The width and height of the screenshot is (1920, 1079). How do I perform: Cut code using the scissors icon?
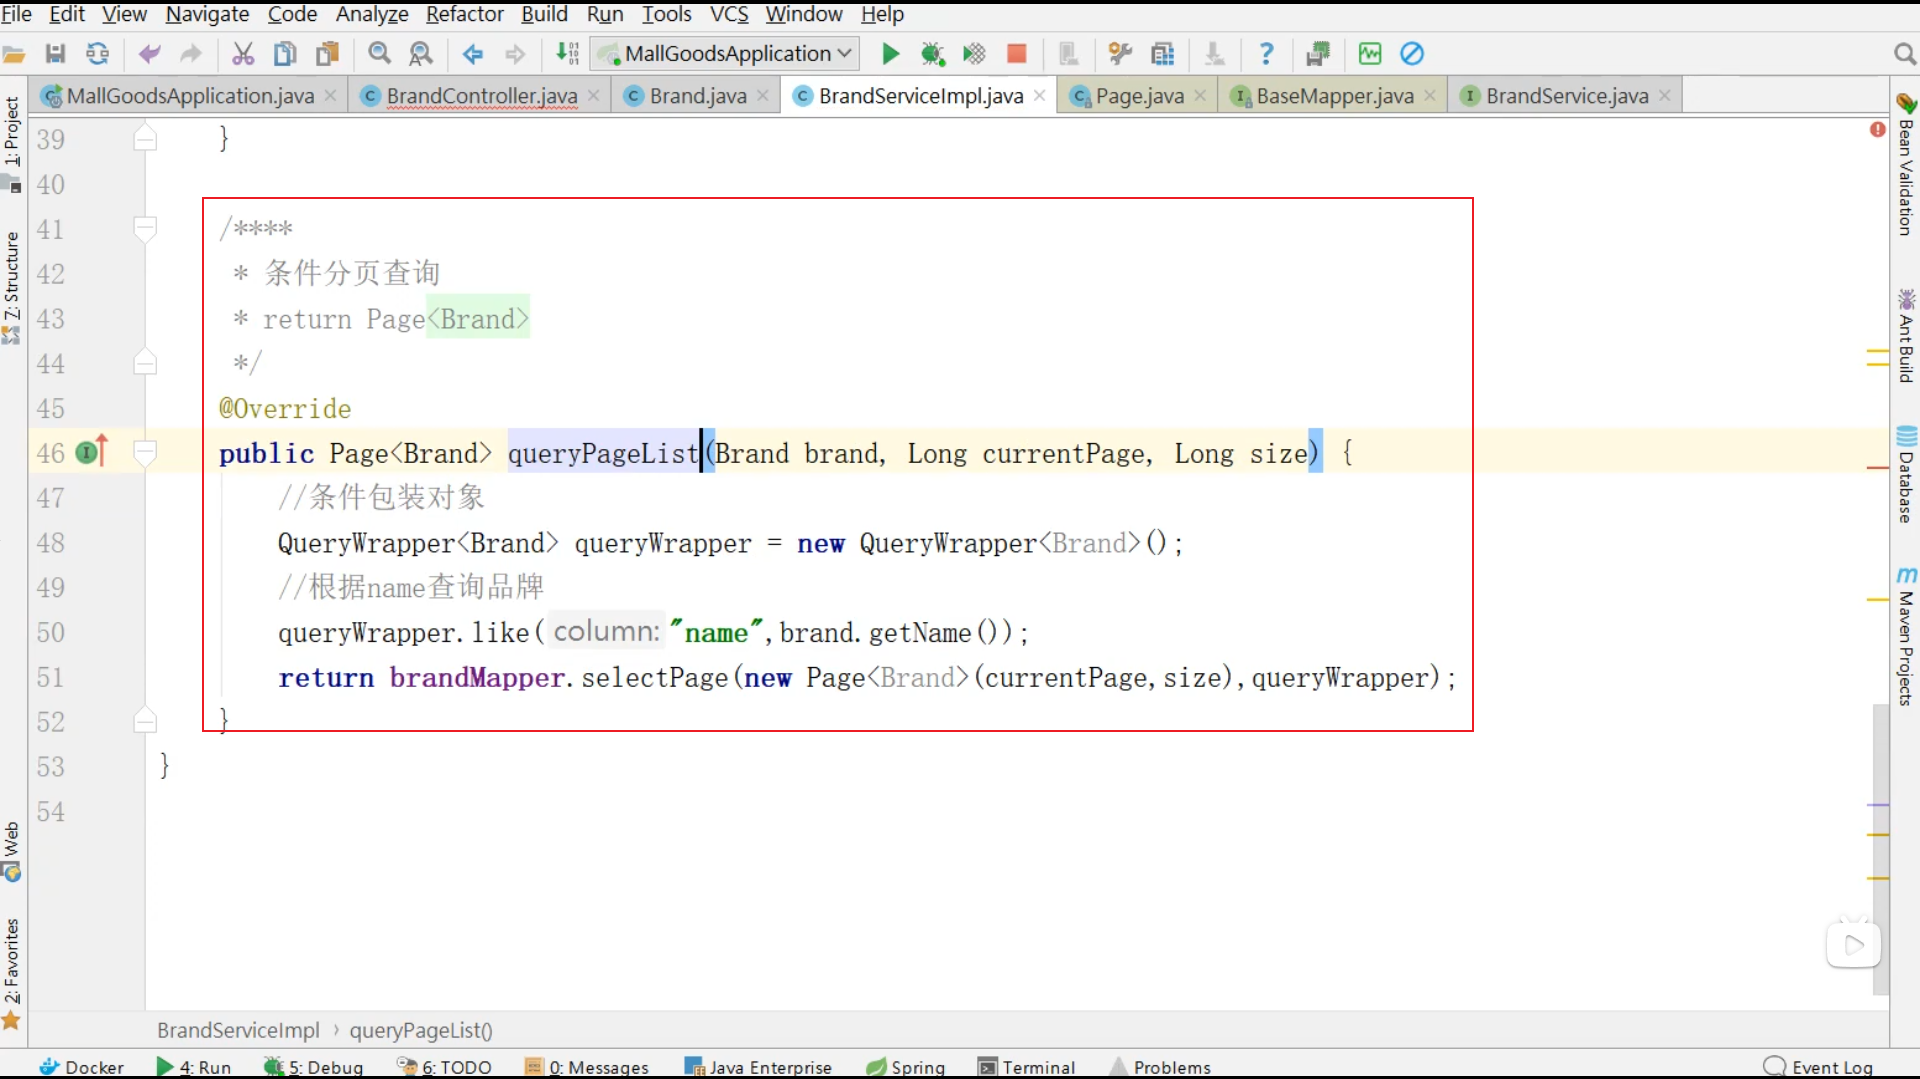coord(243,53)
